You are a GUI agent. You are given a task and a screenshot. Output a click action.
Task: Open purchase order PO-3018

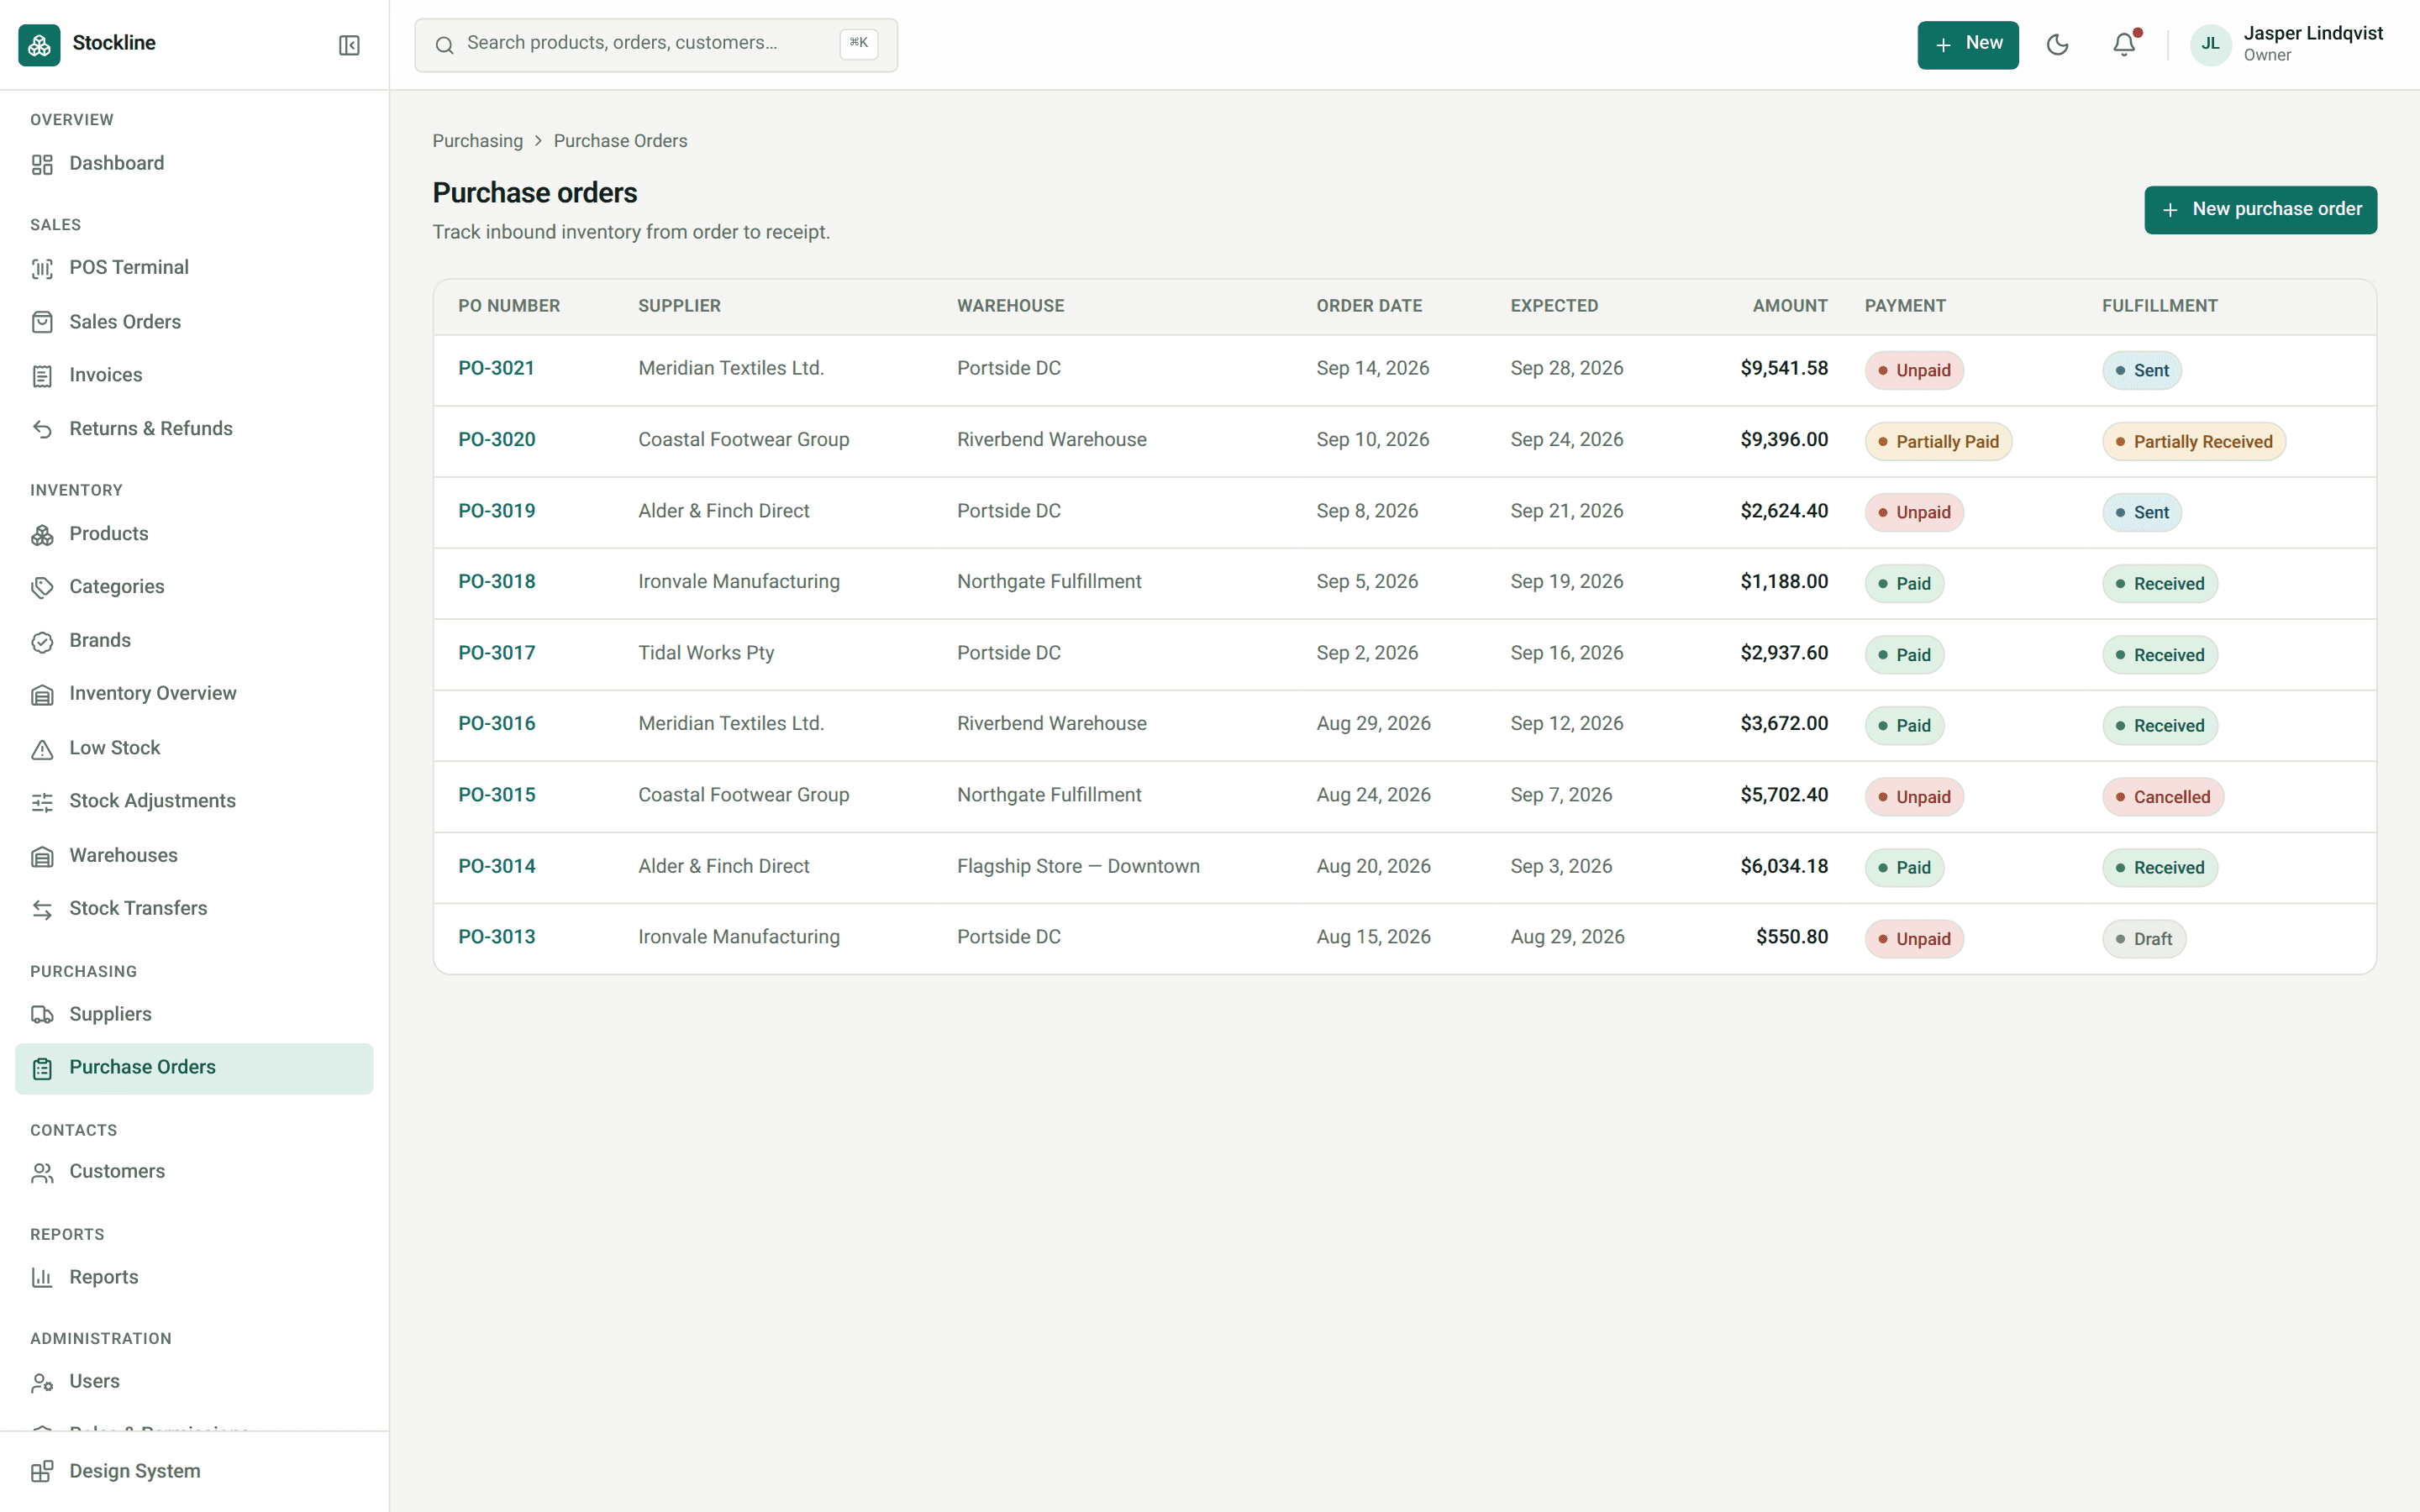[x=497, y=582]
